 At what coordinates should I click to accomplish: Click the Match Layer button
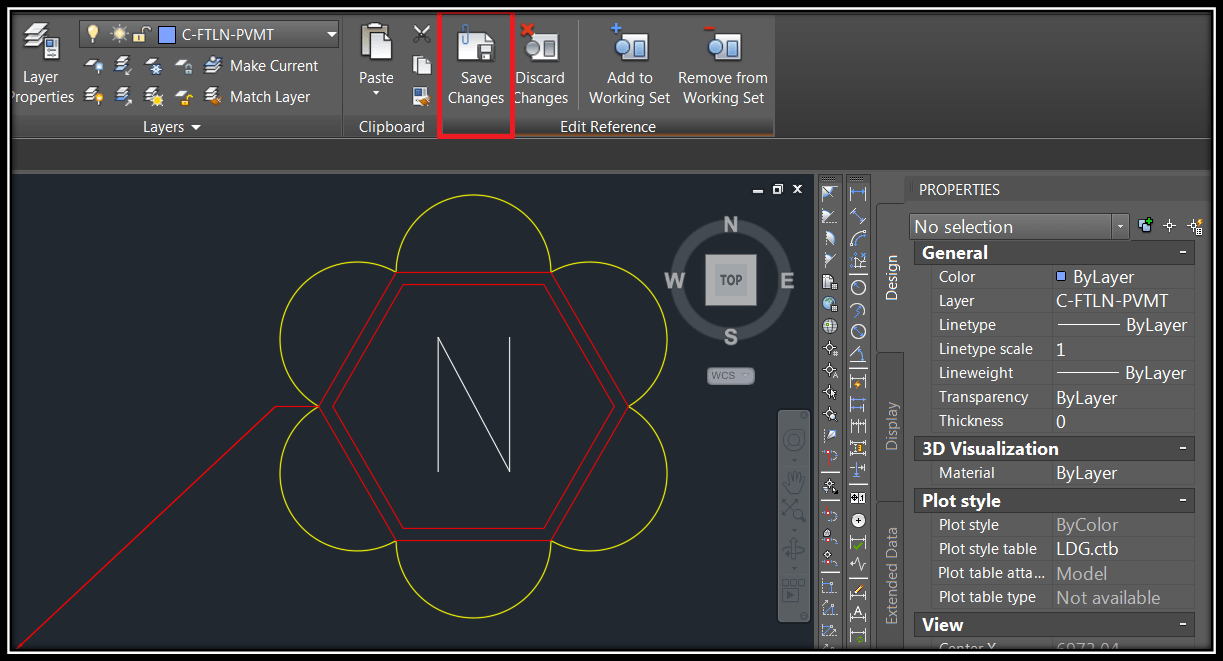click(257, 97)
